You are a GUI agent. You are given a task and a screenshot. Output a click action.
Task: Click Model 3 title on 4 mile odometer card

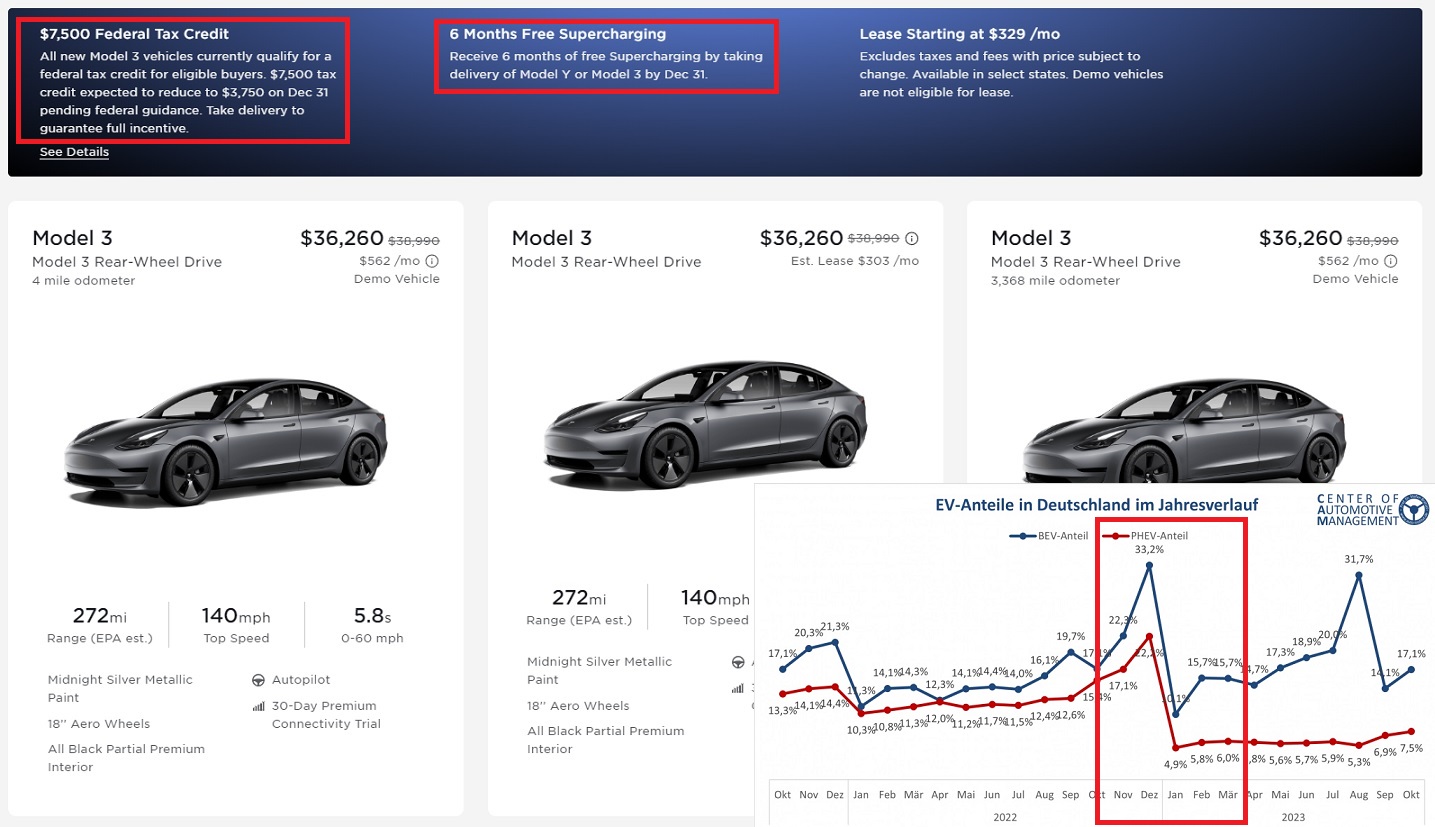pos(72,238)
